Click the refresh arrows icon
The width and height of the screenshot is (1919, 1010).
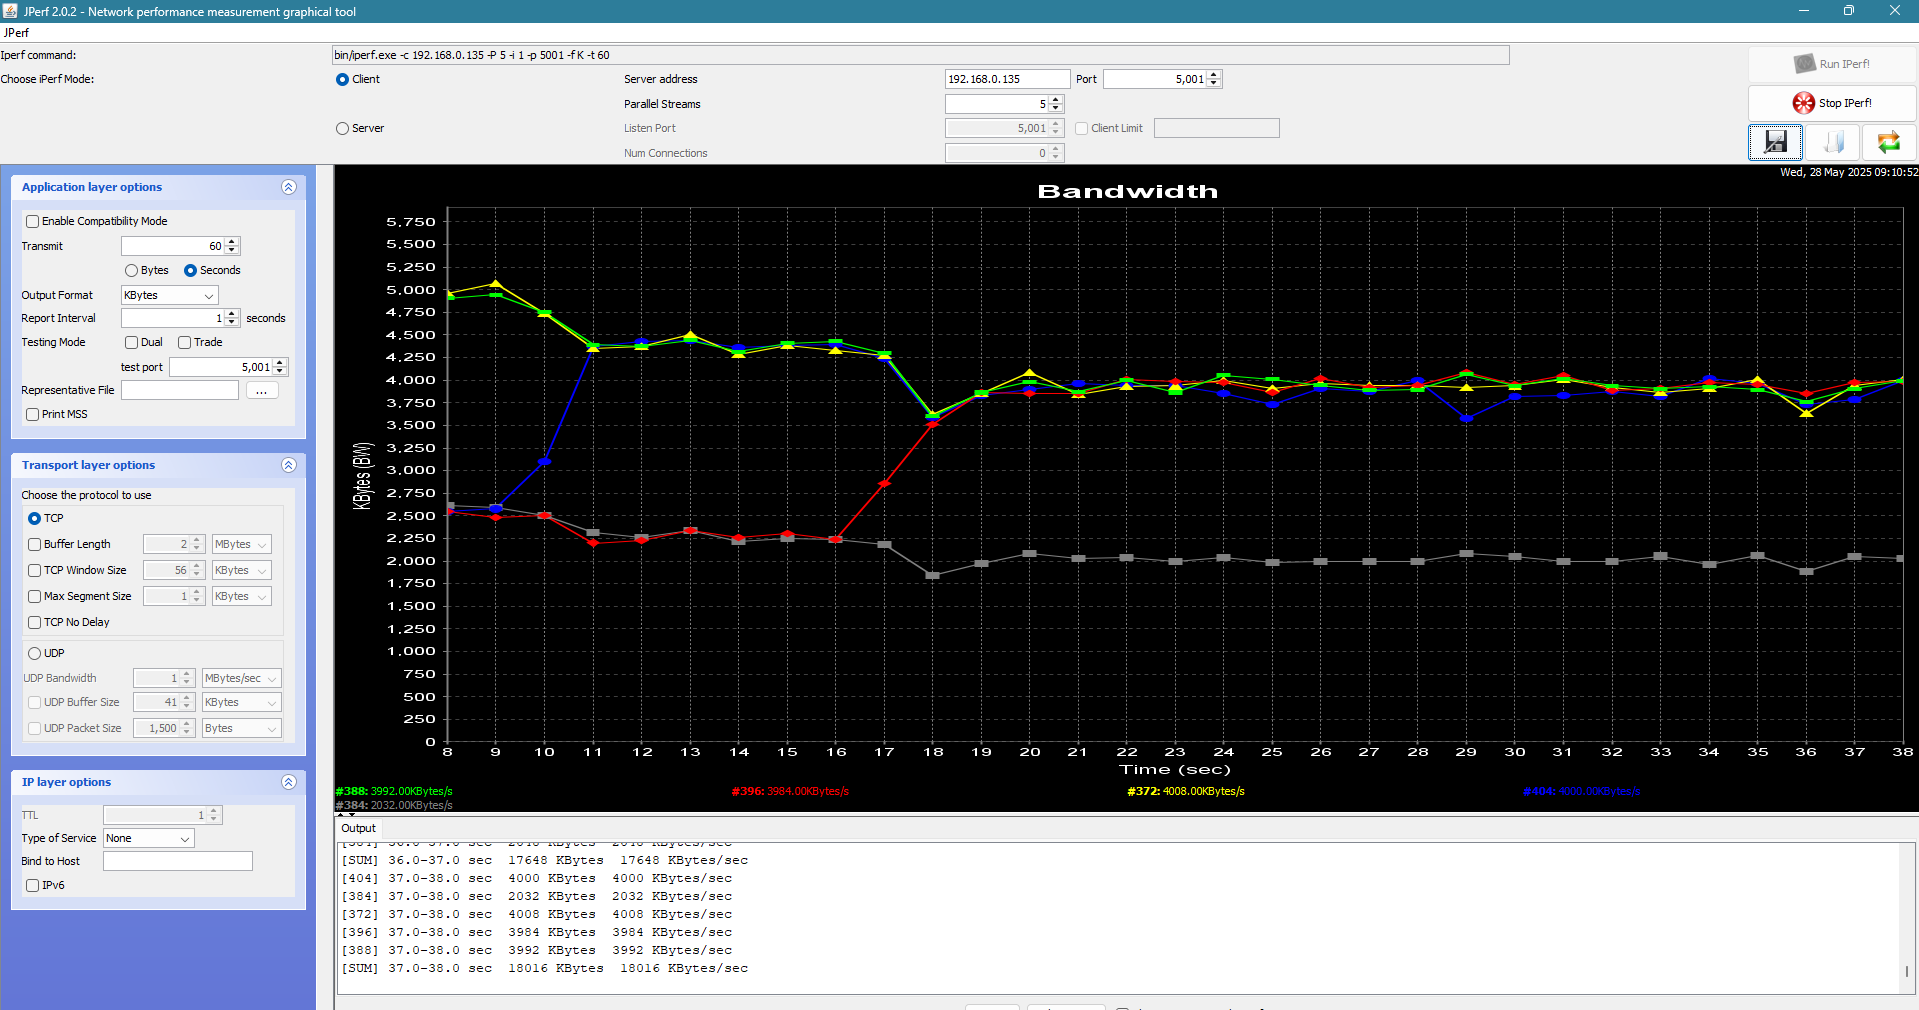point(1889,142)
